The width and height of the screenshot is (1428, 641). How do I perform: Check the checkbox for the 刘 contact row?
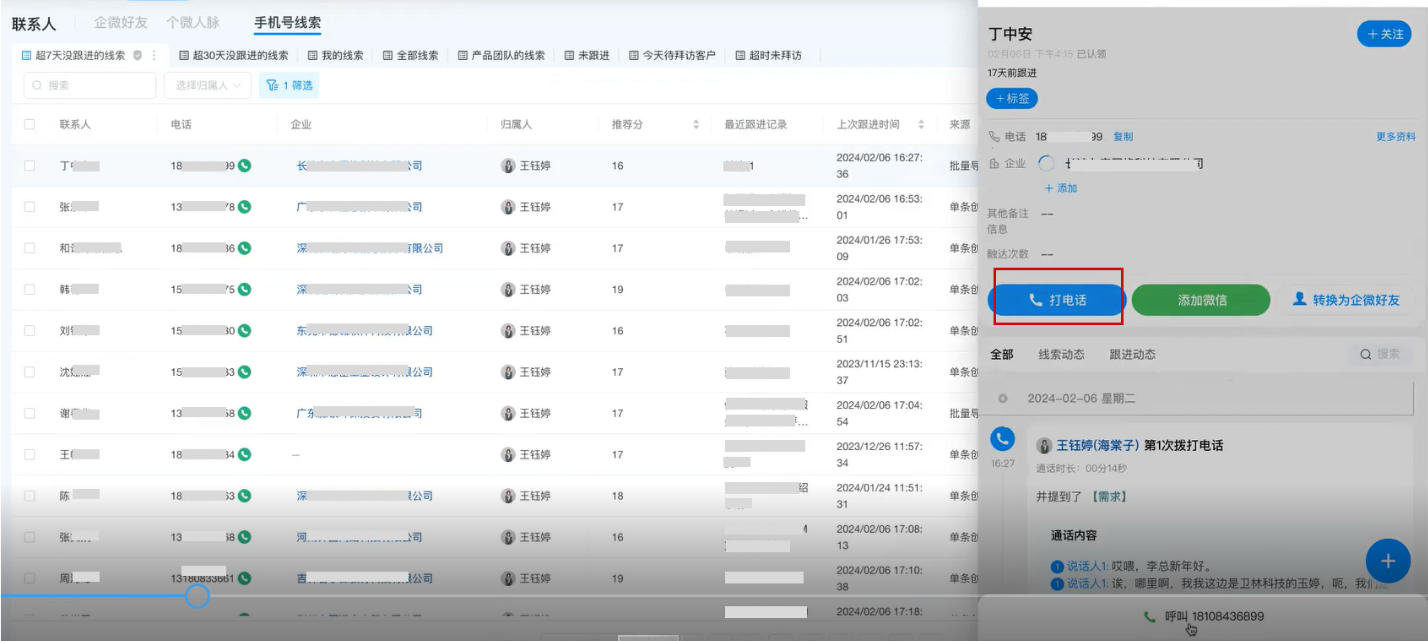[x=30, y=331]
